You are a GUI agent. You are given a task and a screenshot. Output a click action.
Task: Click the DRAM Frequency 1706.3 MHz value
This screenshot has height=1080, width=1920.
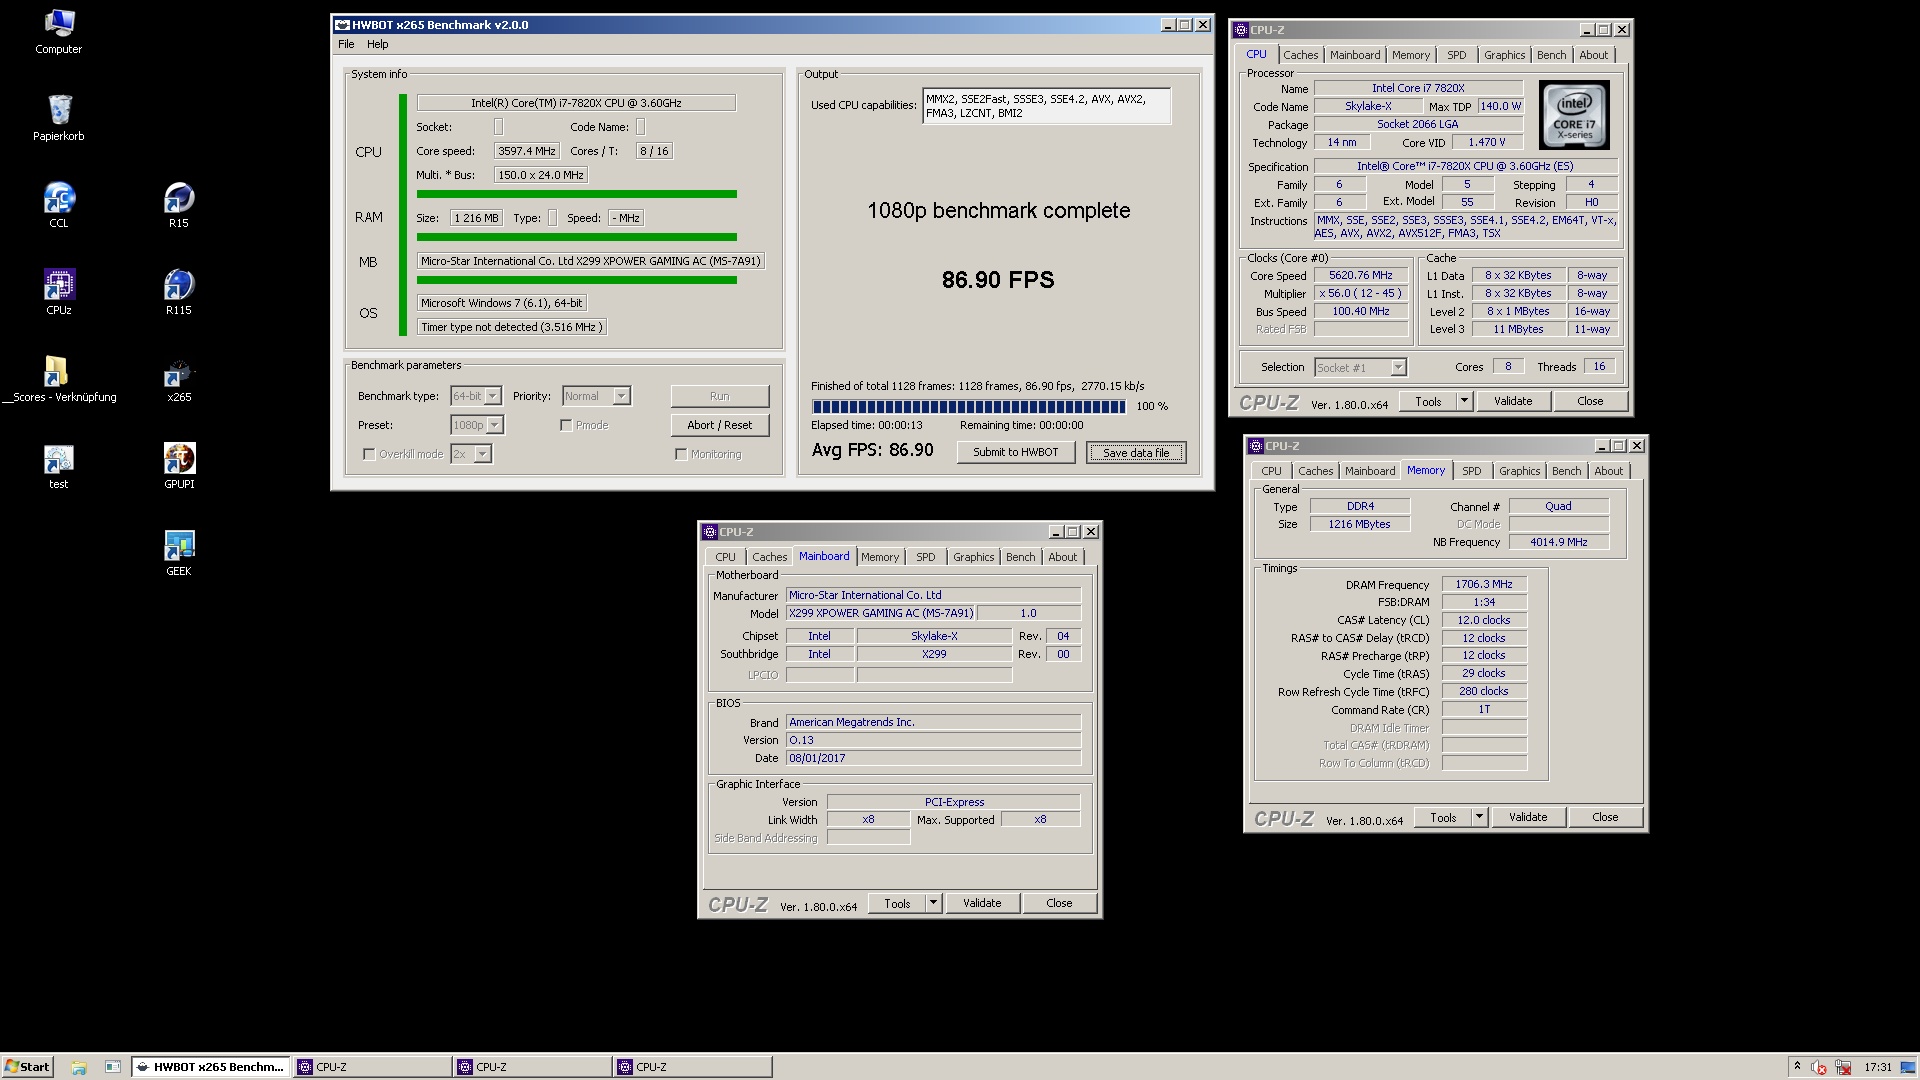(1484, 584)
